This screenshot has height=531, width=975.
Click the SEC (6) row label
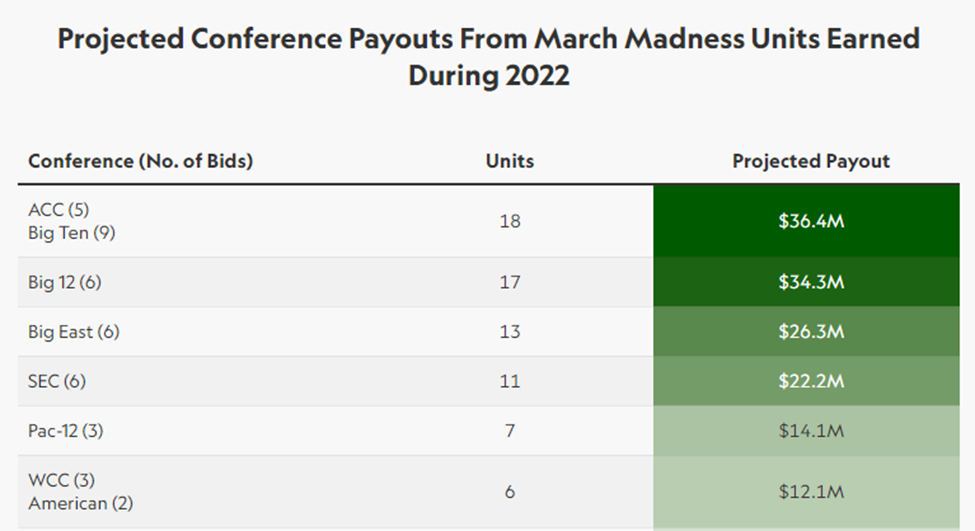click(x=59, y=381)
